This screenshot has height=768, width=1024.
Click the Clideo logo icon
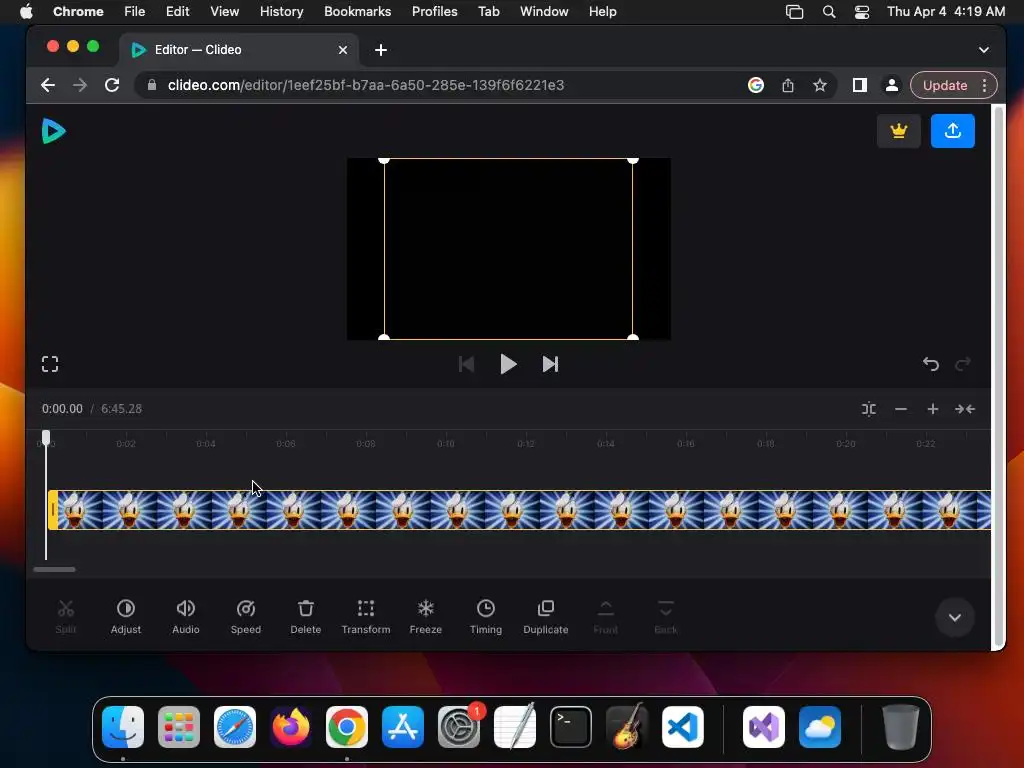point(54,131)
